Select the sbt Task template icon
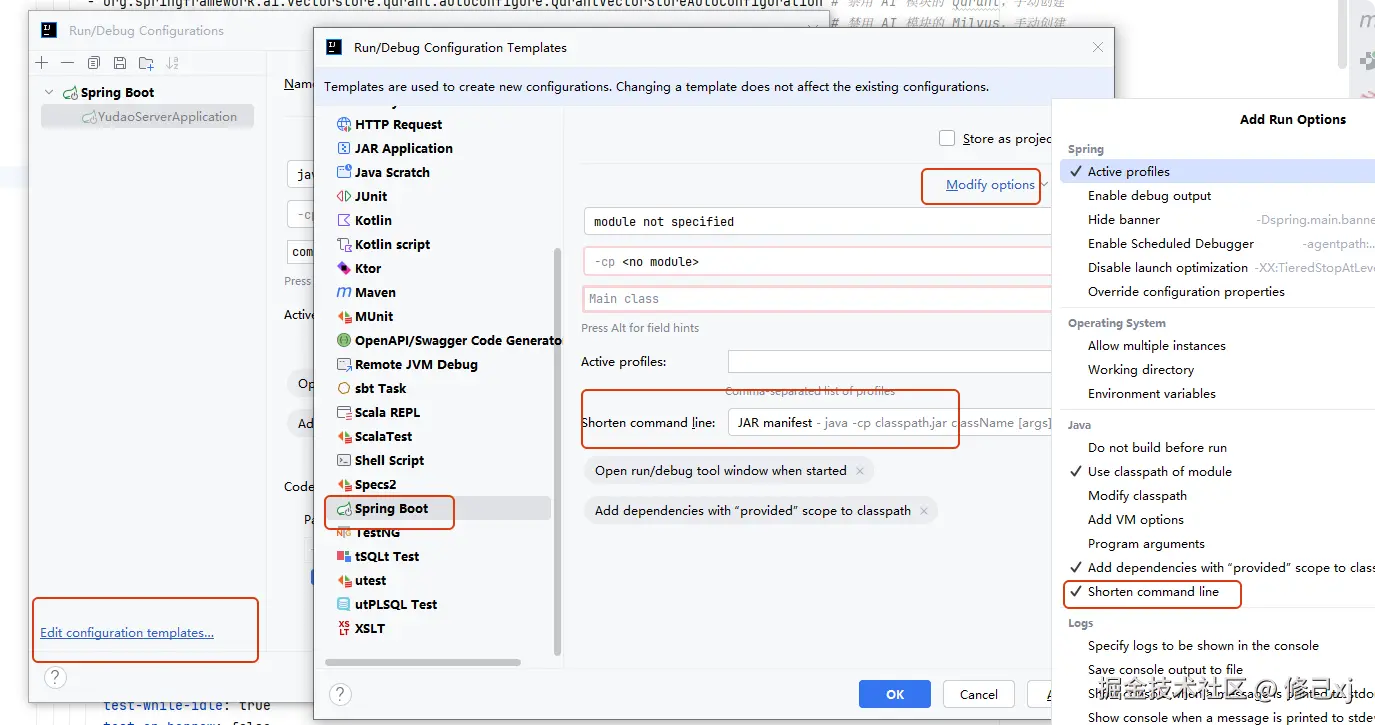1375x725 pixels. (344, 389)
